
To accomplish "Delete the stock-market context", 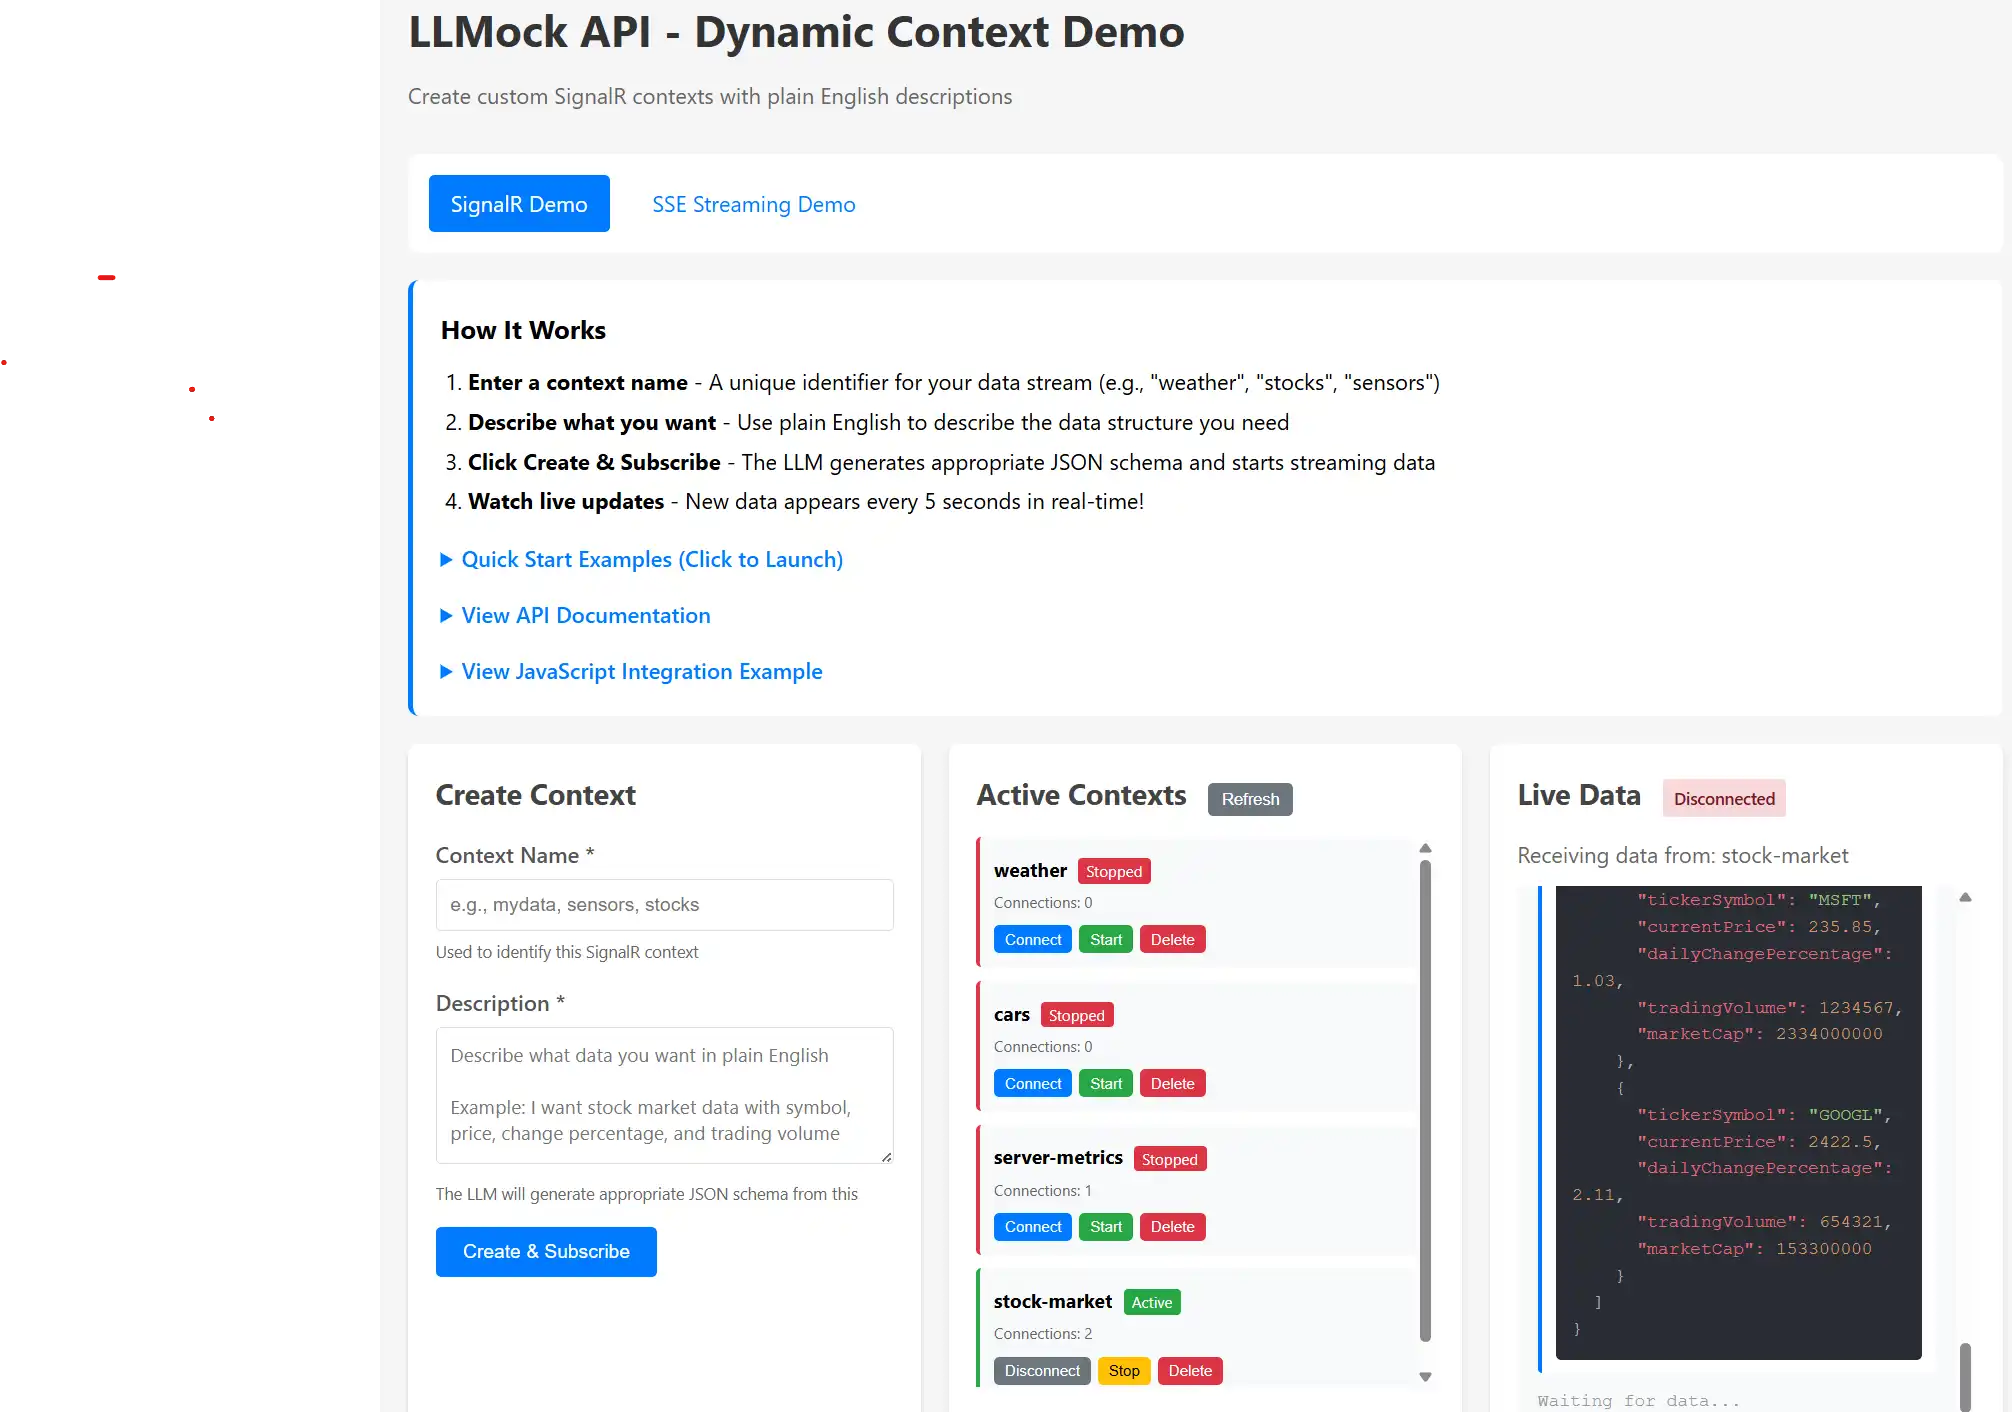I will (x=1189, y=1371).
